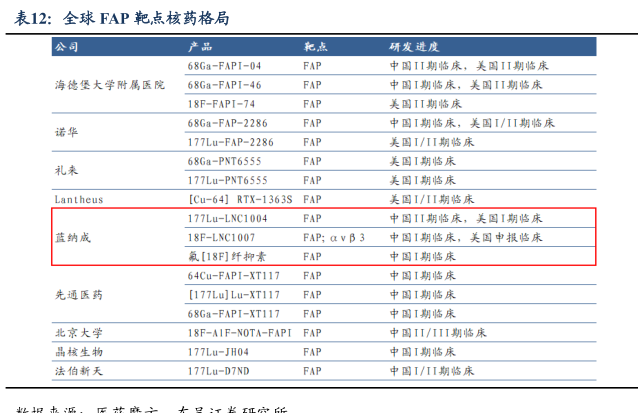Select the 18F-LNC1007 product cell
638x413 pixels.
(221, 238)
